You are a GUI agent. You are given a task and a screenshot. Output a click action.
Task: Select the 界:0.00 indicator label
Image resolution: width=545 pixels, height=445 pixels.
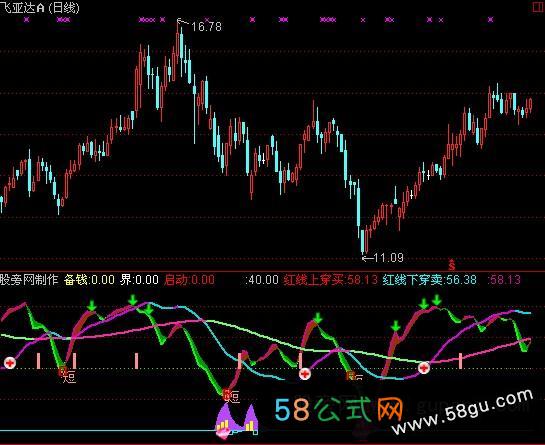(x=139, y=280)
